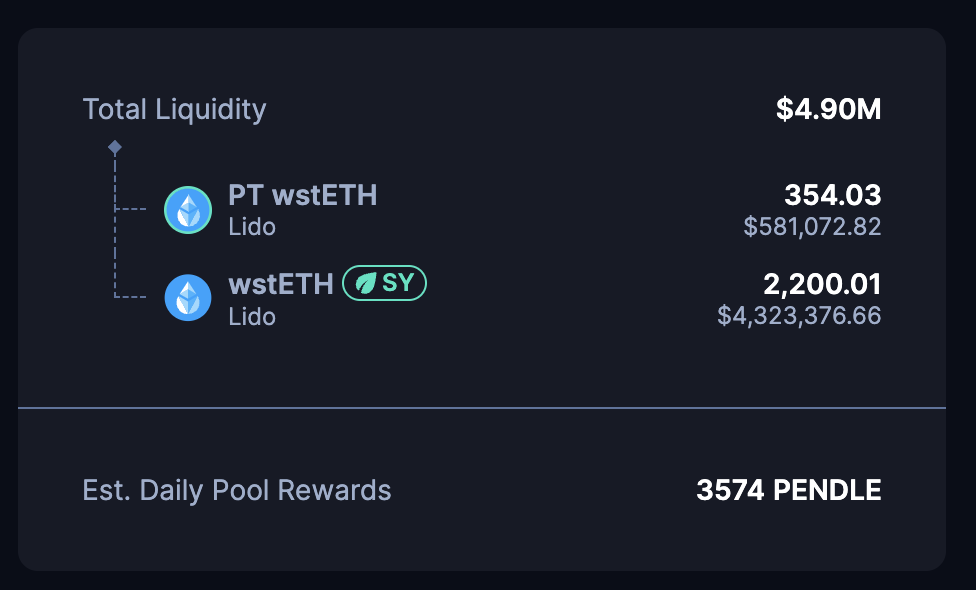Click the Est. Daily Pool Rewards label
Viewport: 976px width, 590px height.
237,491
